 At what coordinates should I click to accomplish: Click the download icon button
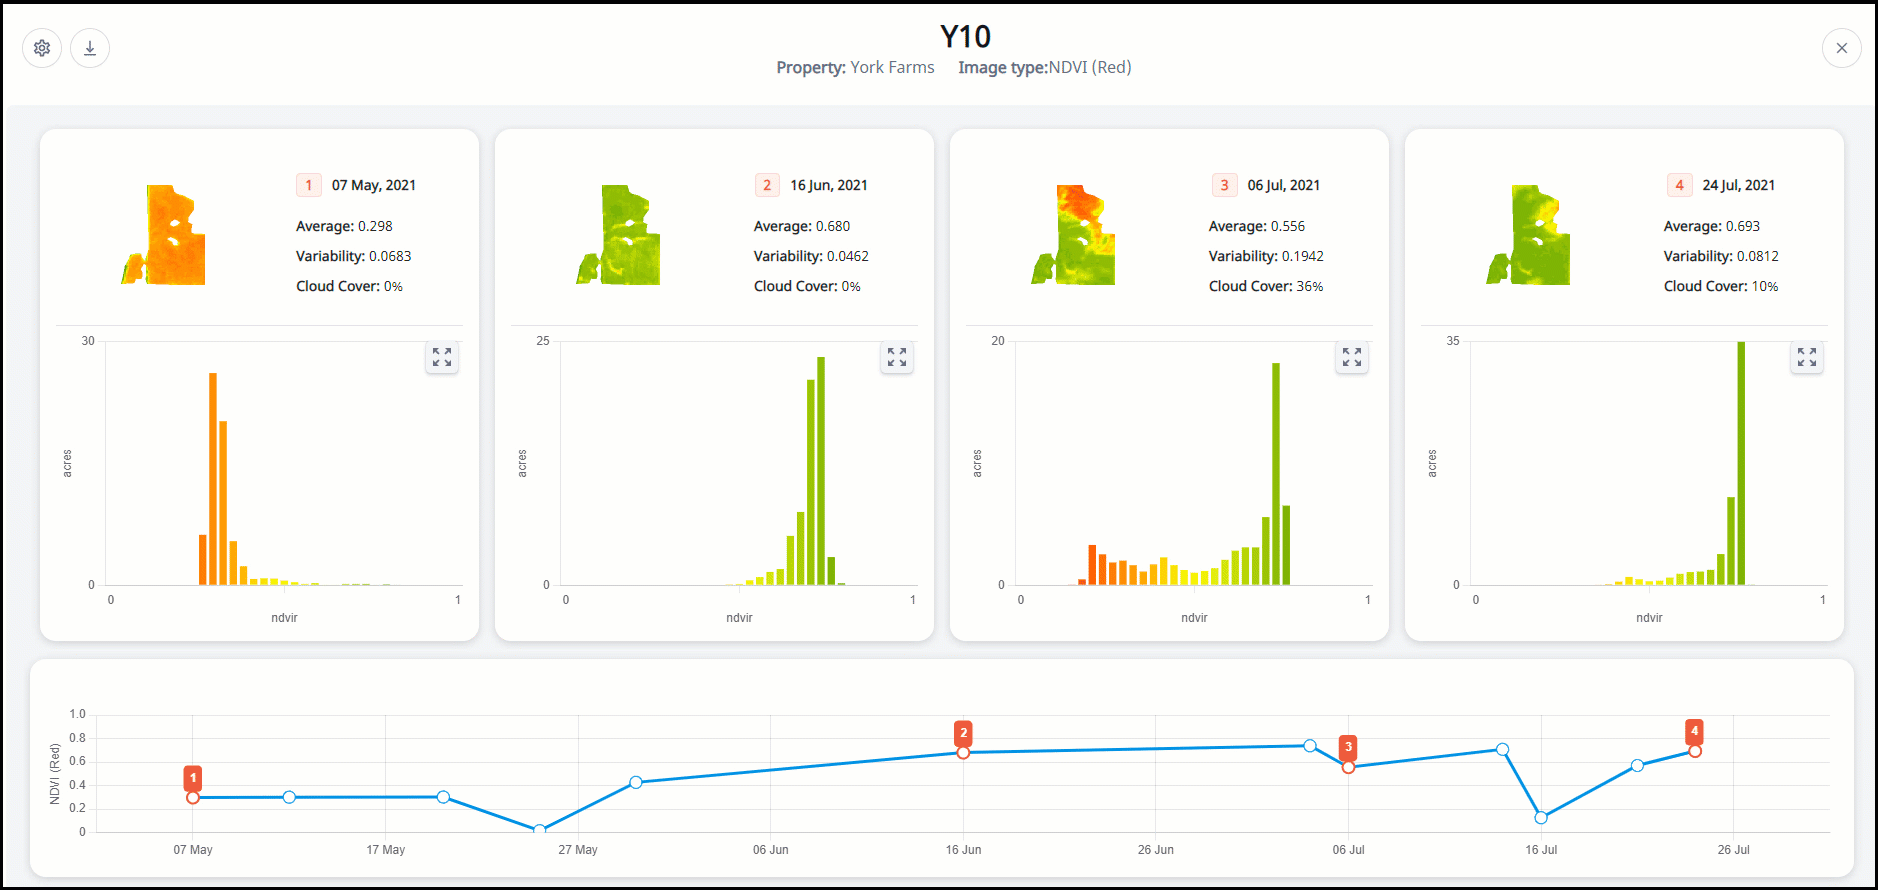[x=90, y=48]
